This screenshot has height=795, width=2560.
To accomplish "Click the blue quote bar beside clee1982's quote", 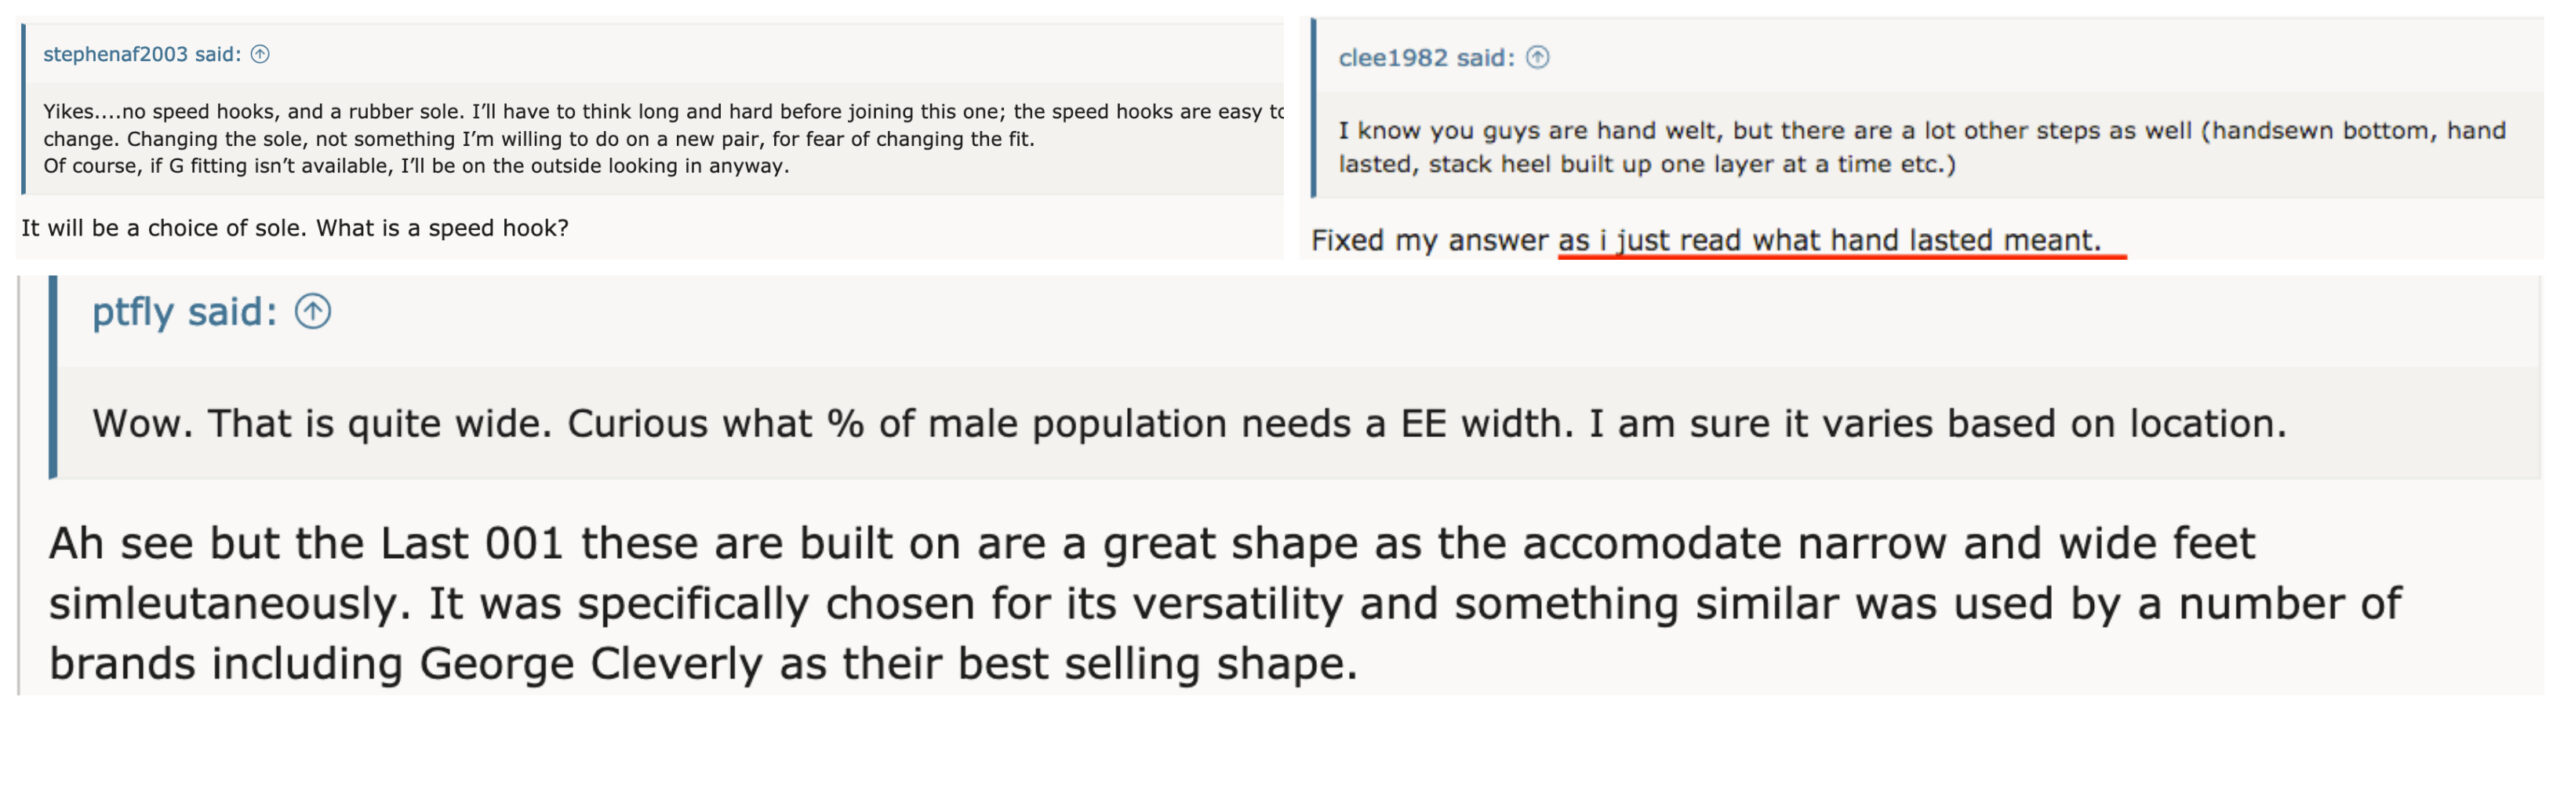I will coord(1314,108).
